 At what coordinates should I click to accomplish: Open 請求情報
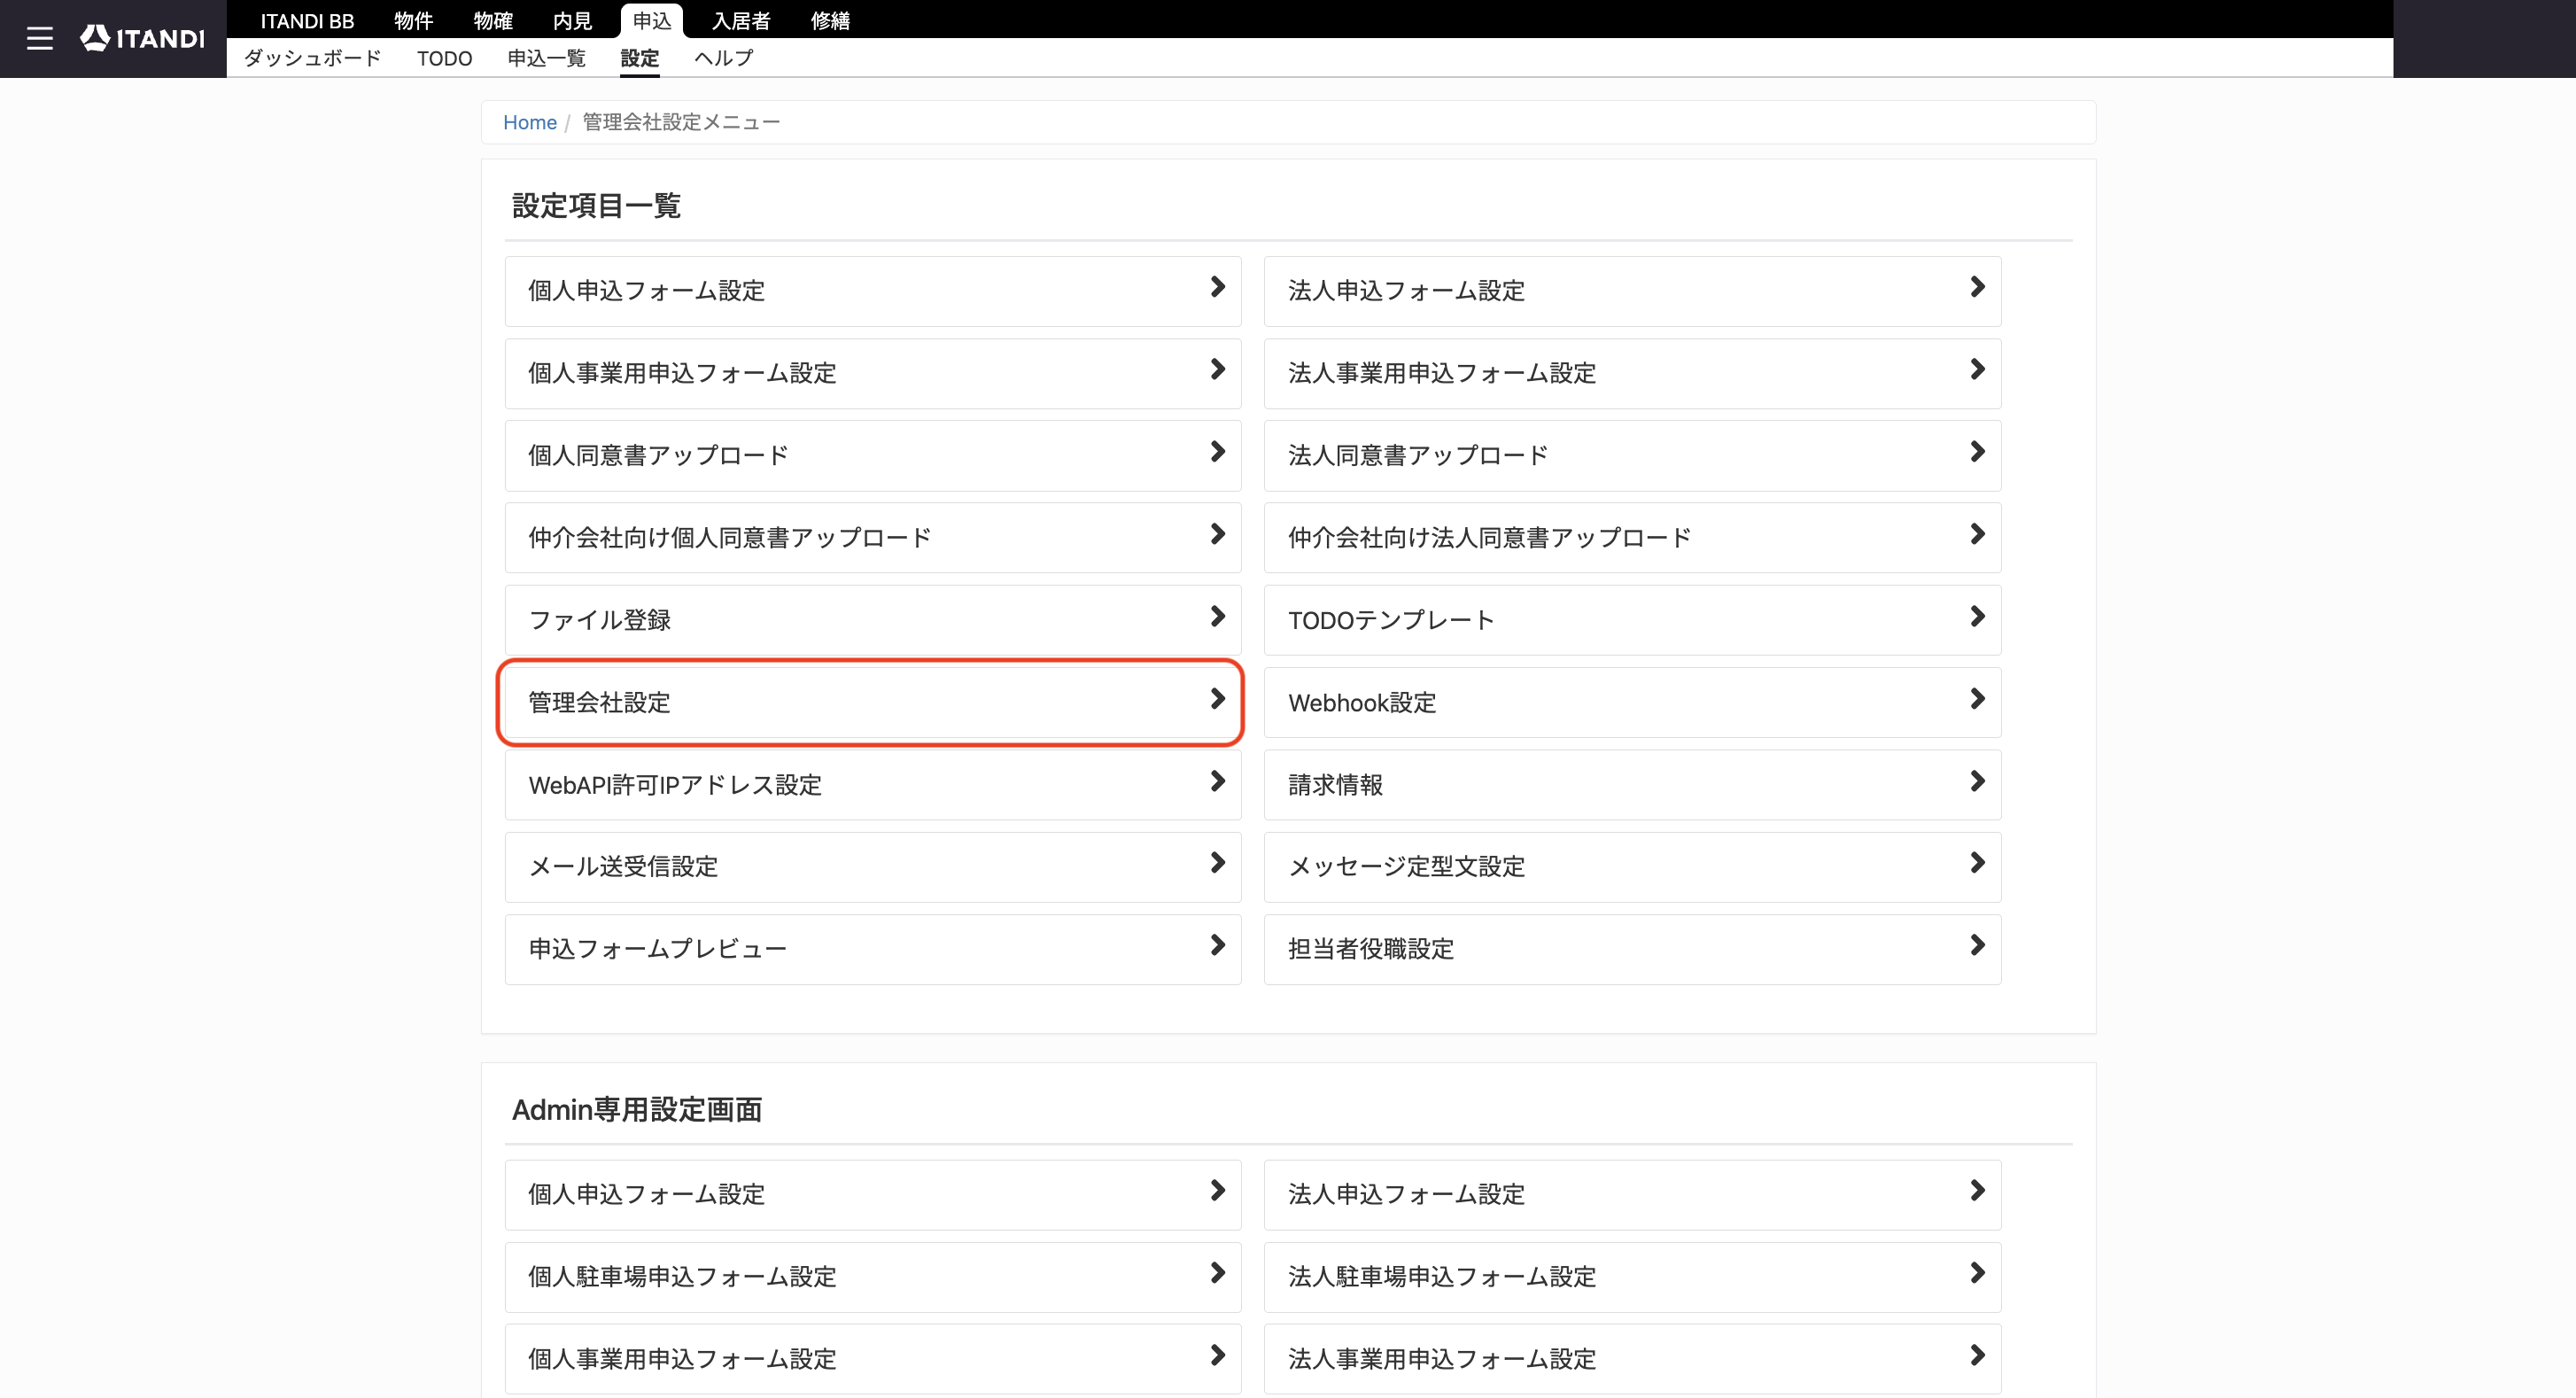pos(1632,785)
